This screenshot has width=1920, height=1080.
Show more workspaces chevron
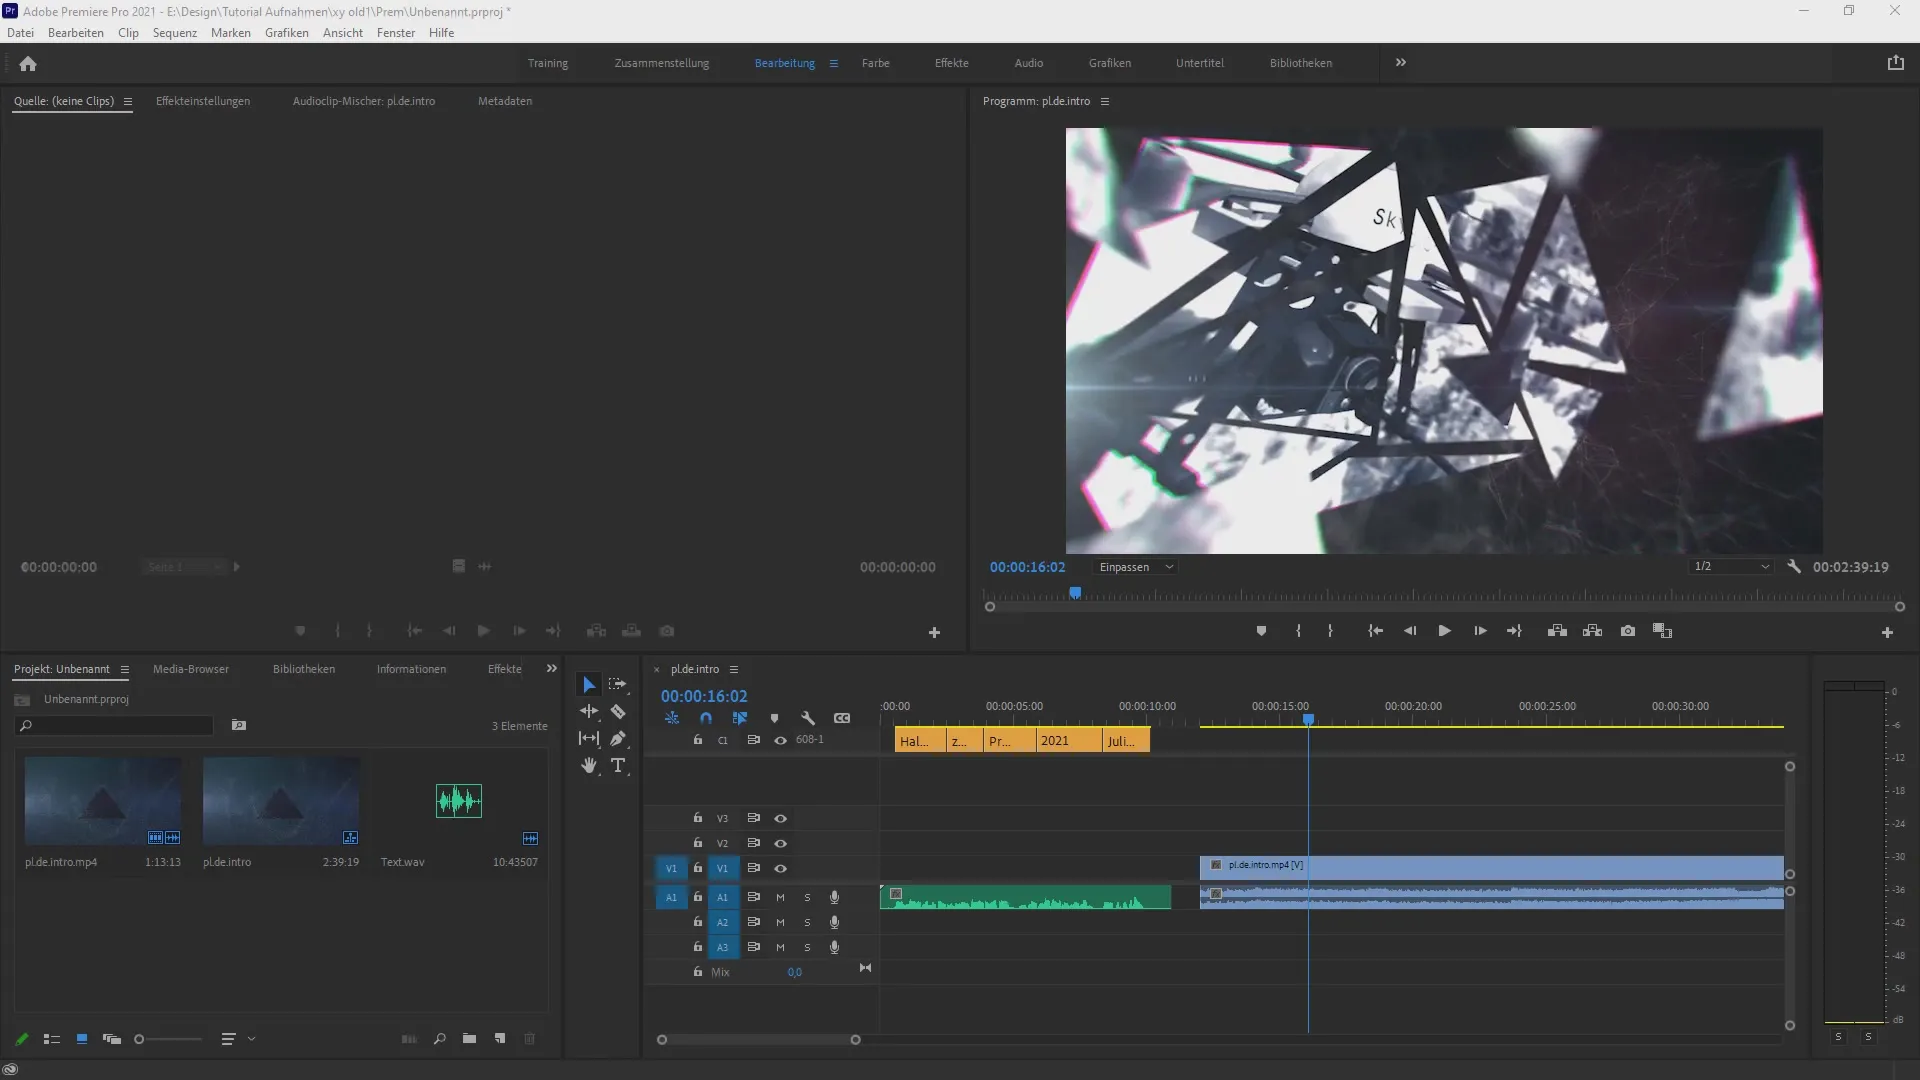coord(1401,63)
